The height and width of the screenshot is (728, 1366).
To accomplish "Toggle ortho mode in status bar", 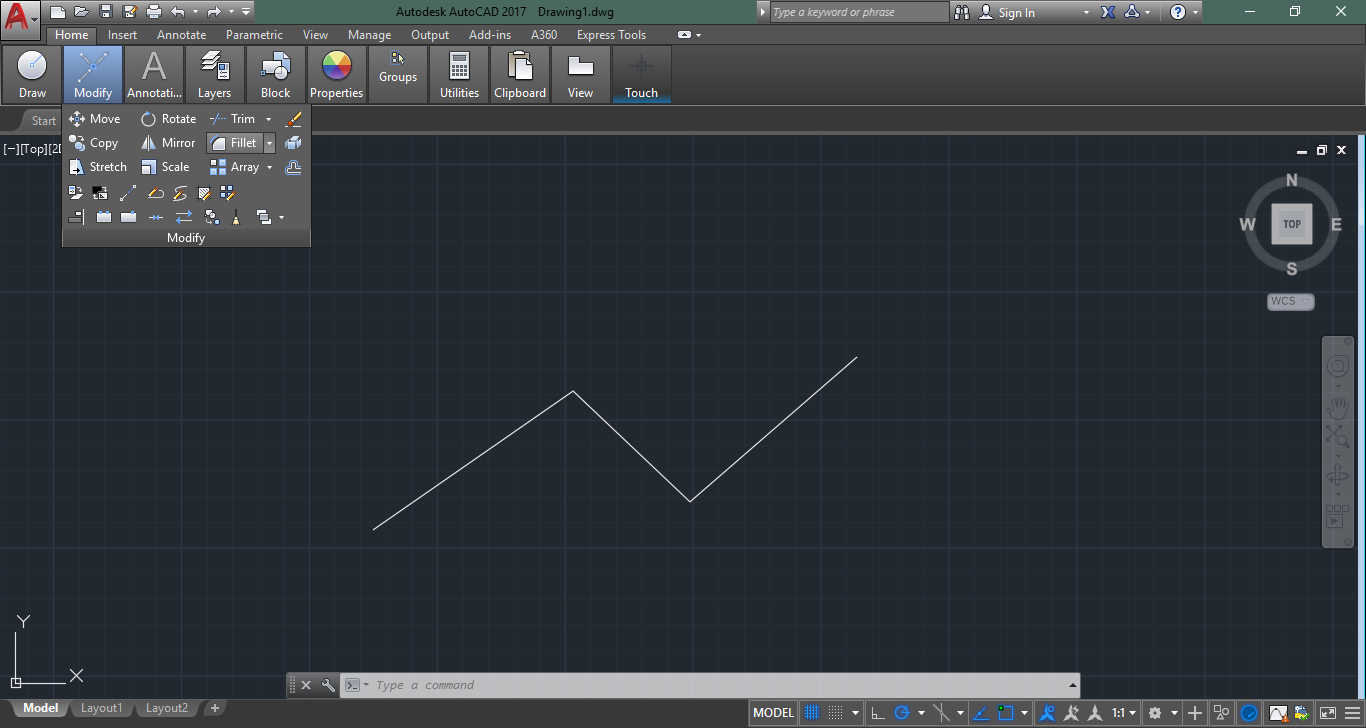I will click(877, 713).
